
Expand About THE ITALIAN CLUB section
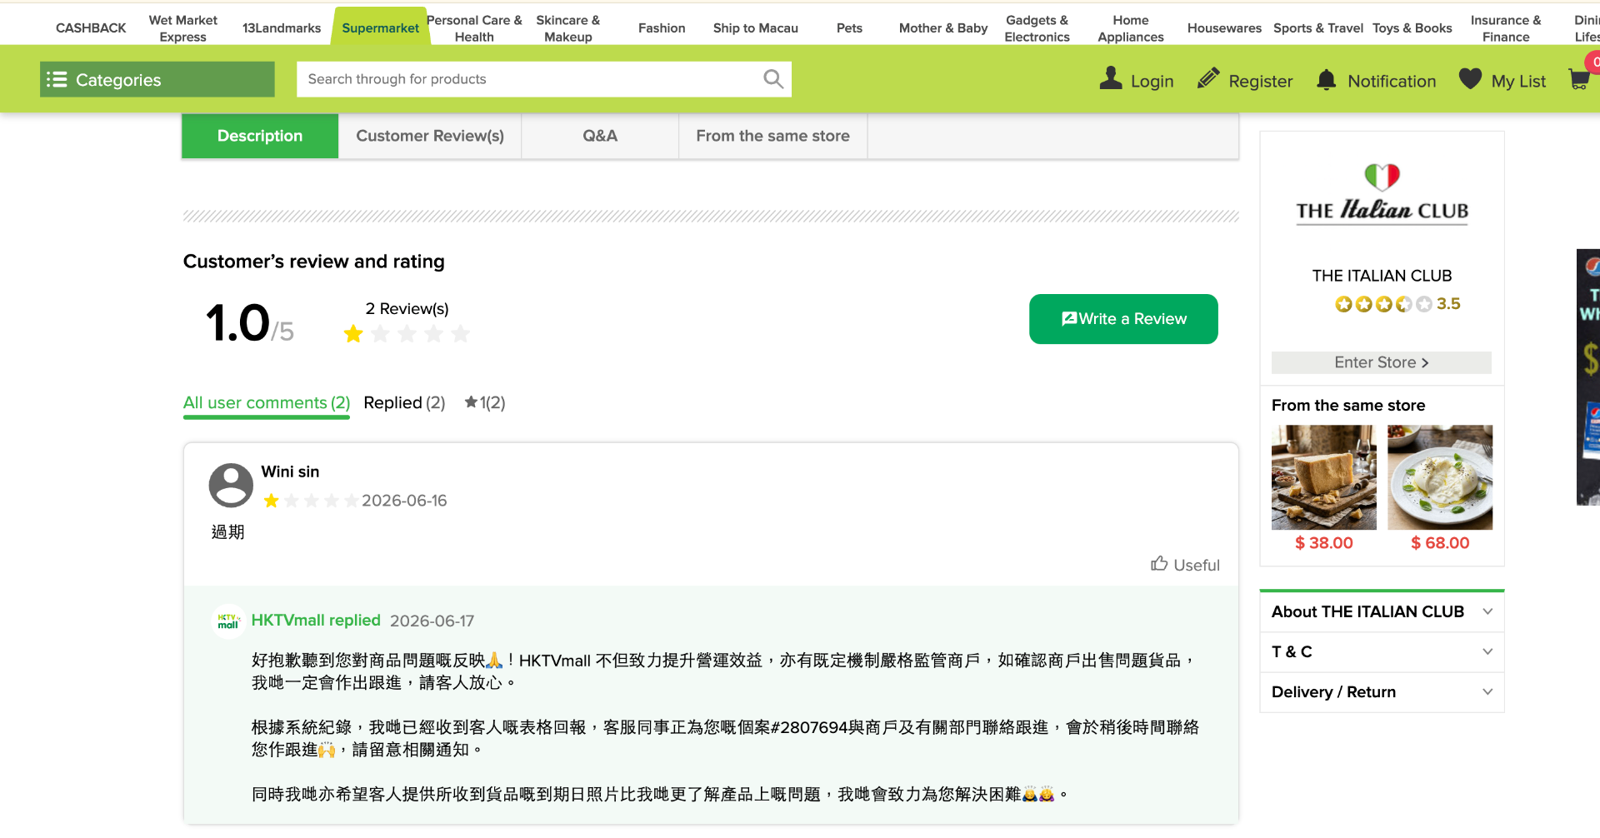[x=1382, y=612]
